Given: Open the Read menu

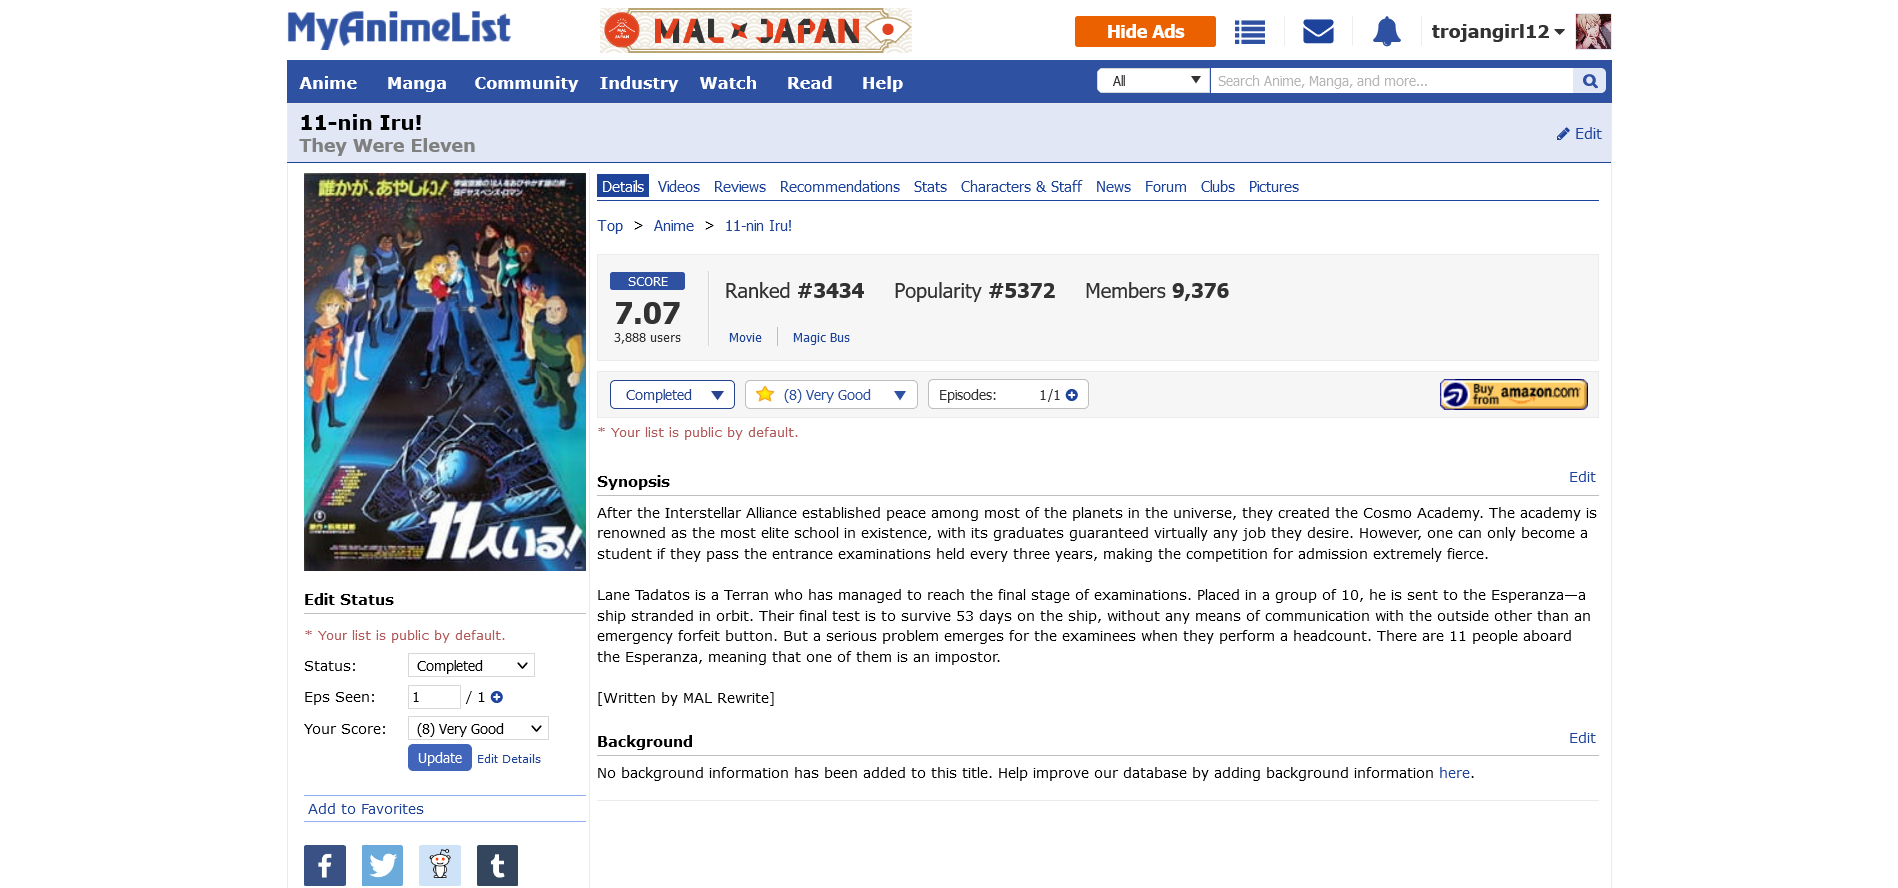Looking at the screenshot, I should [809, 83].
